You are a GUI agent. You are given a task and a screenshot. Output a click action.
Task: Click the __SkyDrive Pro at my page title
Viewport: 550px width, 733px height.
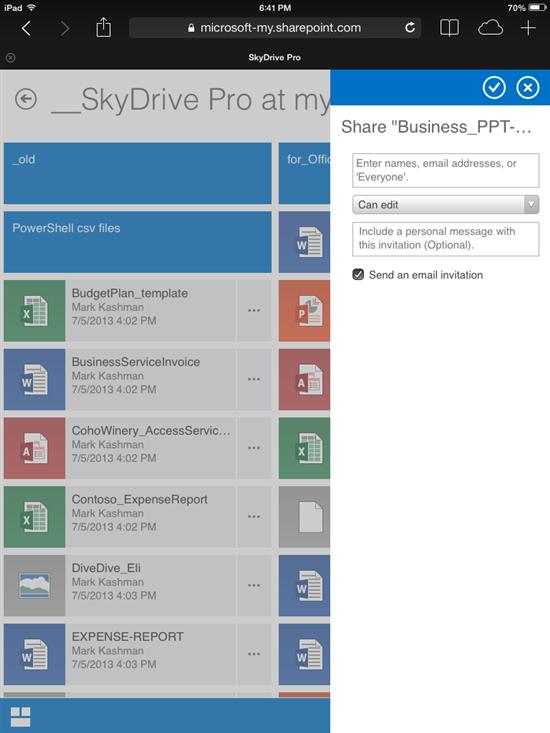(x=190, y=100)
